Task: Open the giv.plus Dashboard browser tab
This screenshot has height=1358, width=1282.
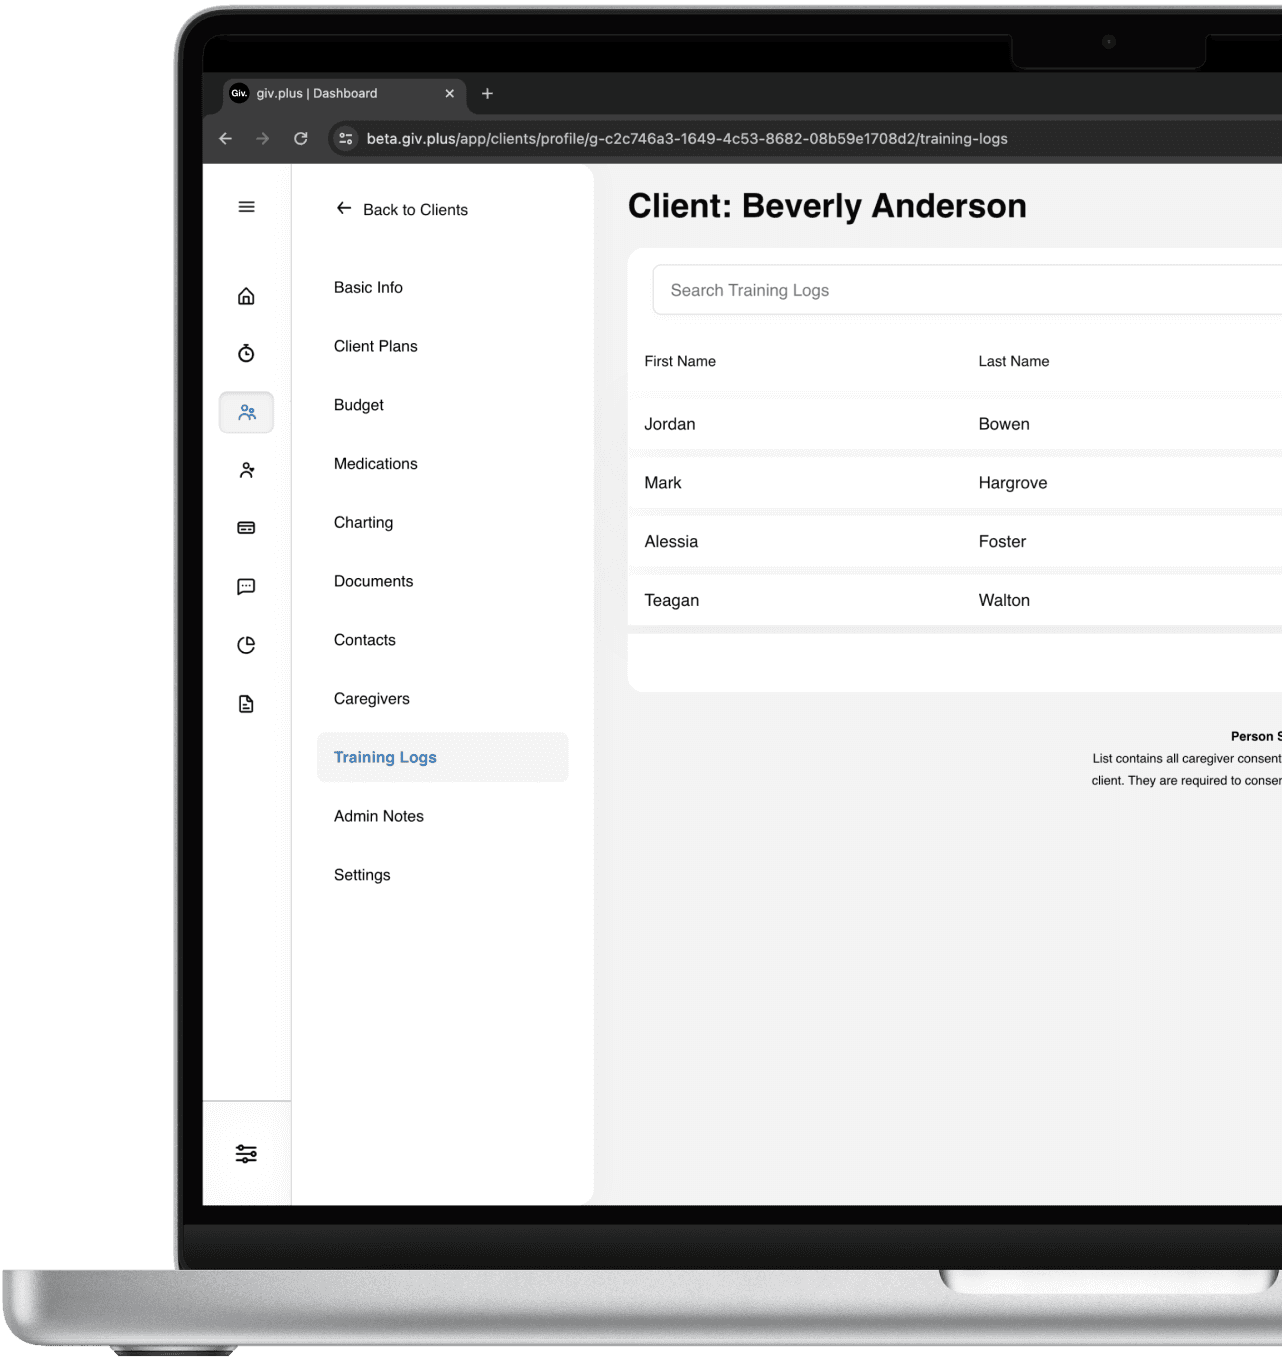Action: coord(330,93)
